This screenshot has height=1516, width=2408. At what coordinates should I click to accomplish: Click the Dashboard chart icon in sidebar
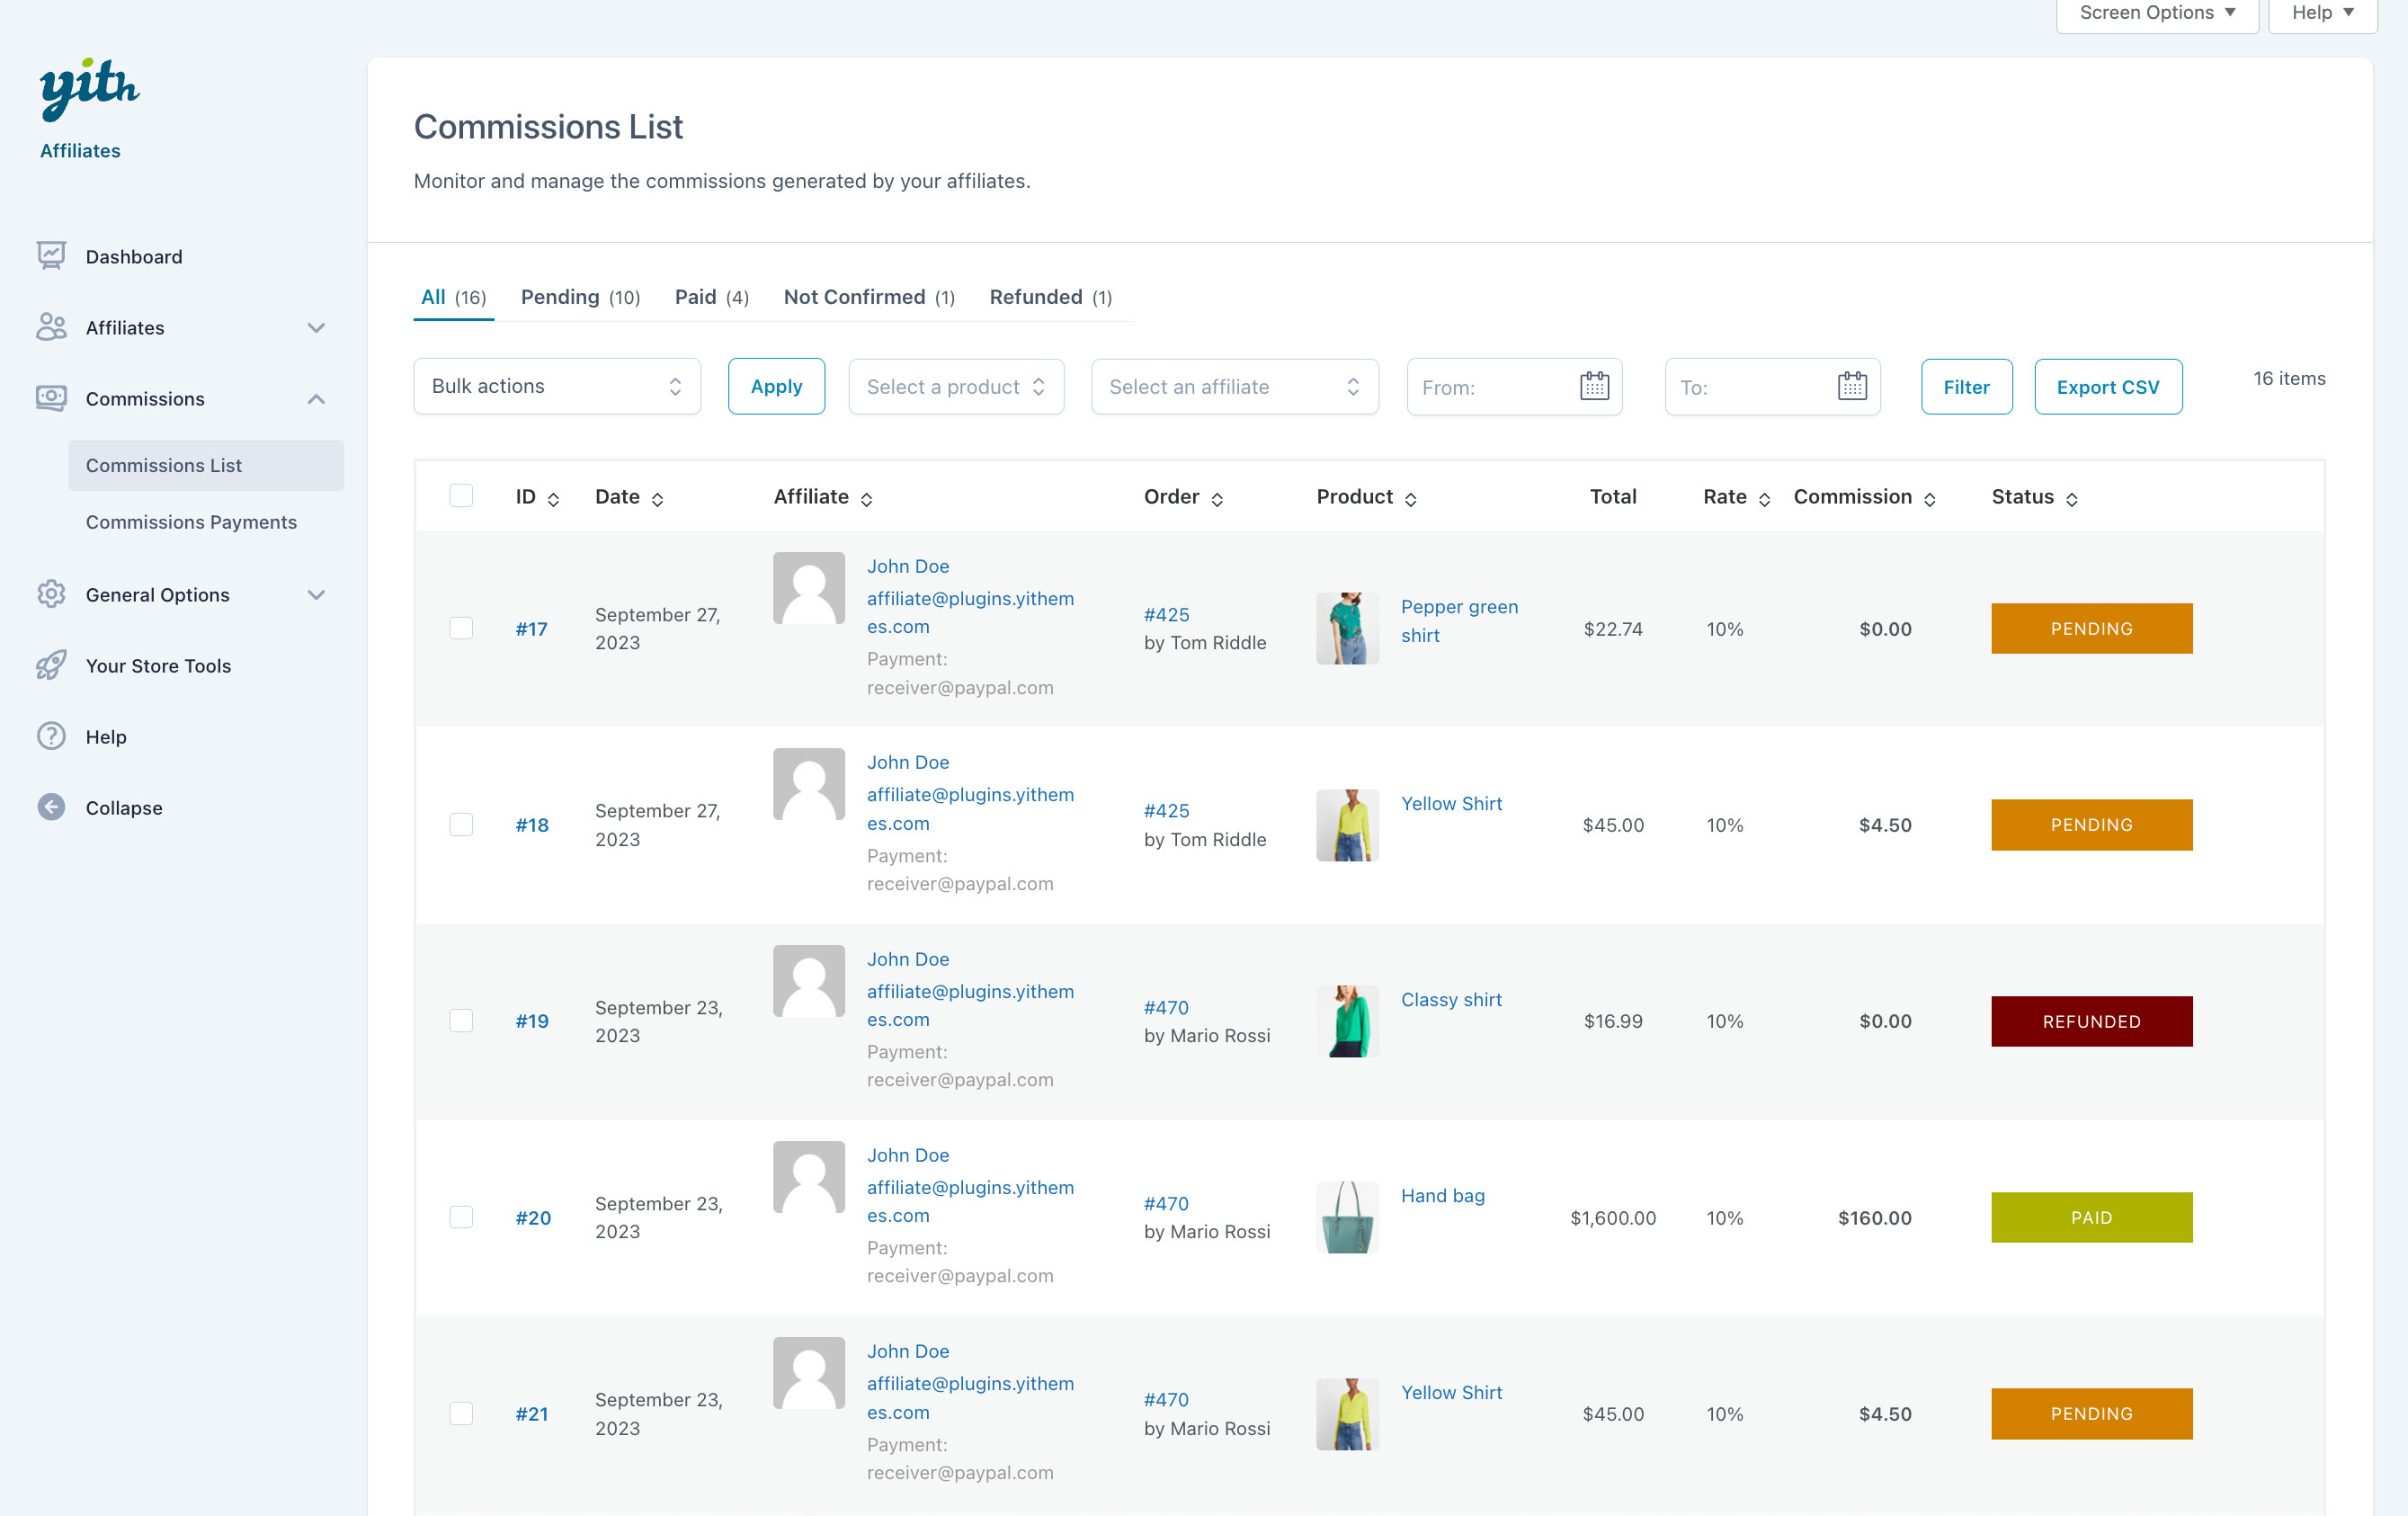click(51, 256)
